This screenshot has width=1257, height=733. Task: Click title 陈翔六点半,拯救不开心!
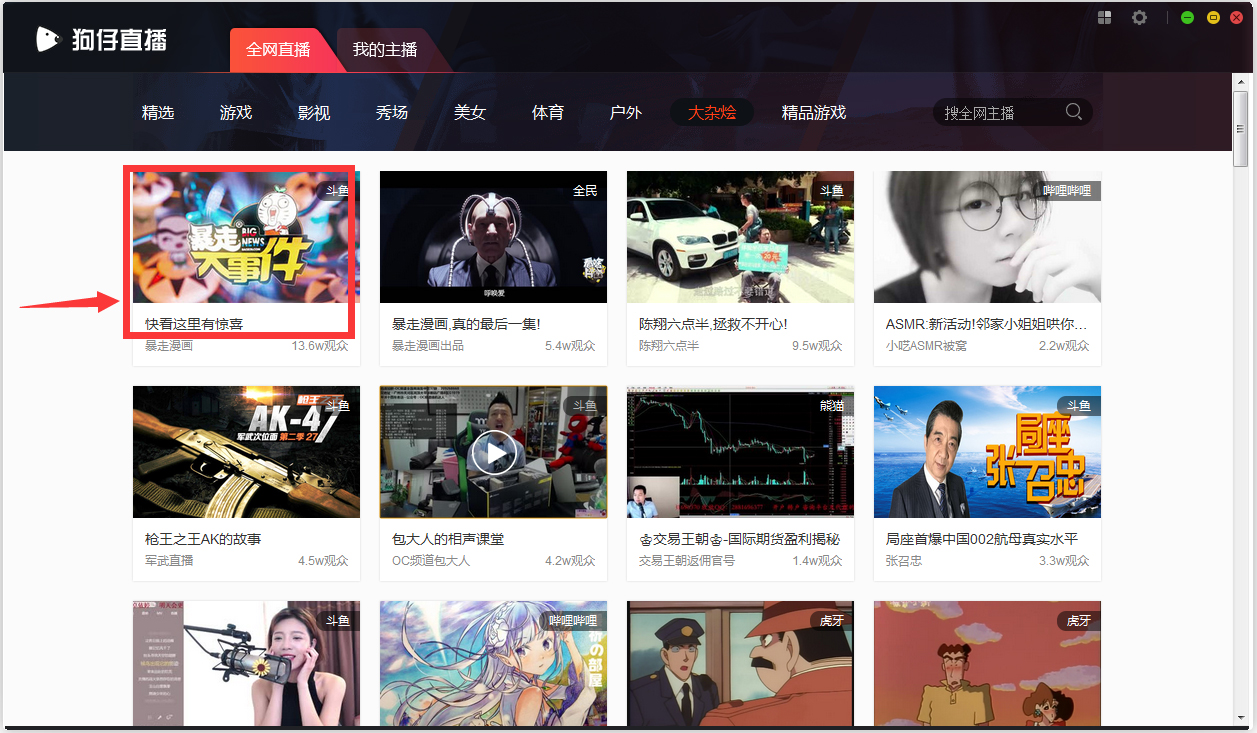tap(713, 324)
